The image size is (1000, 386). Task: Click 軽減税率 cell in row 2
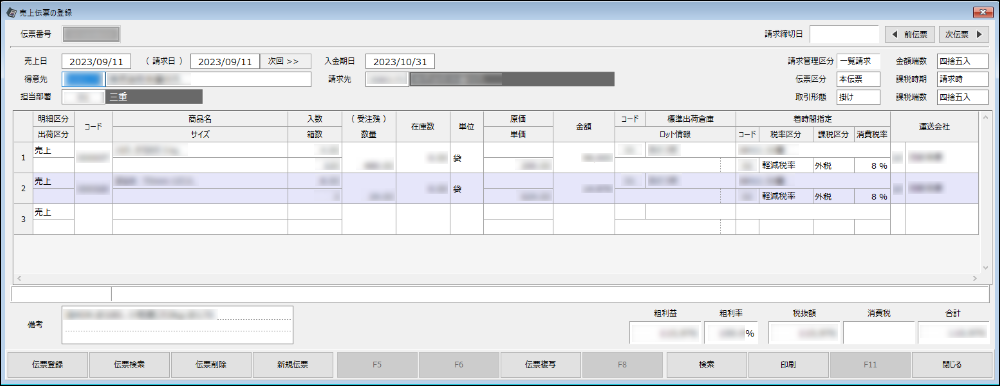786,197
